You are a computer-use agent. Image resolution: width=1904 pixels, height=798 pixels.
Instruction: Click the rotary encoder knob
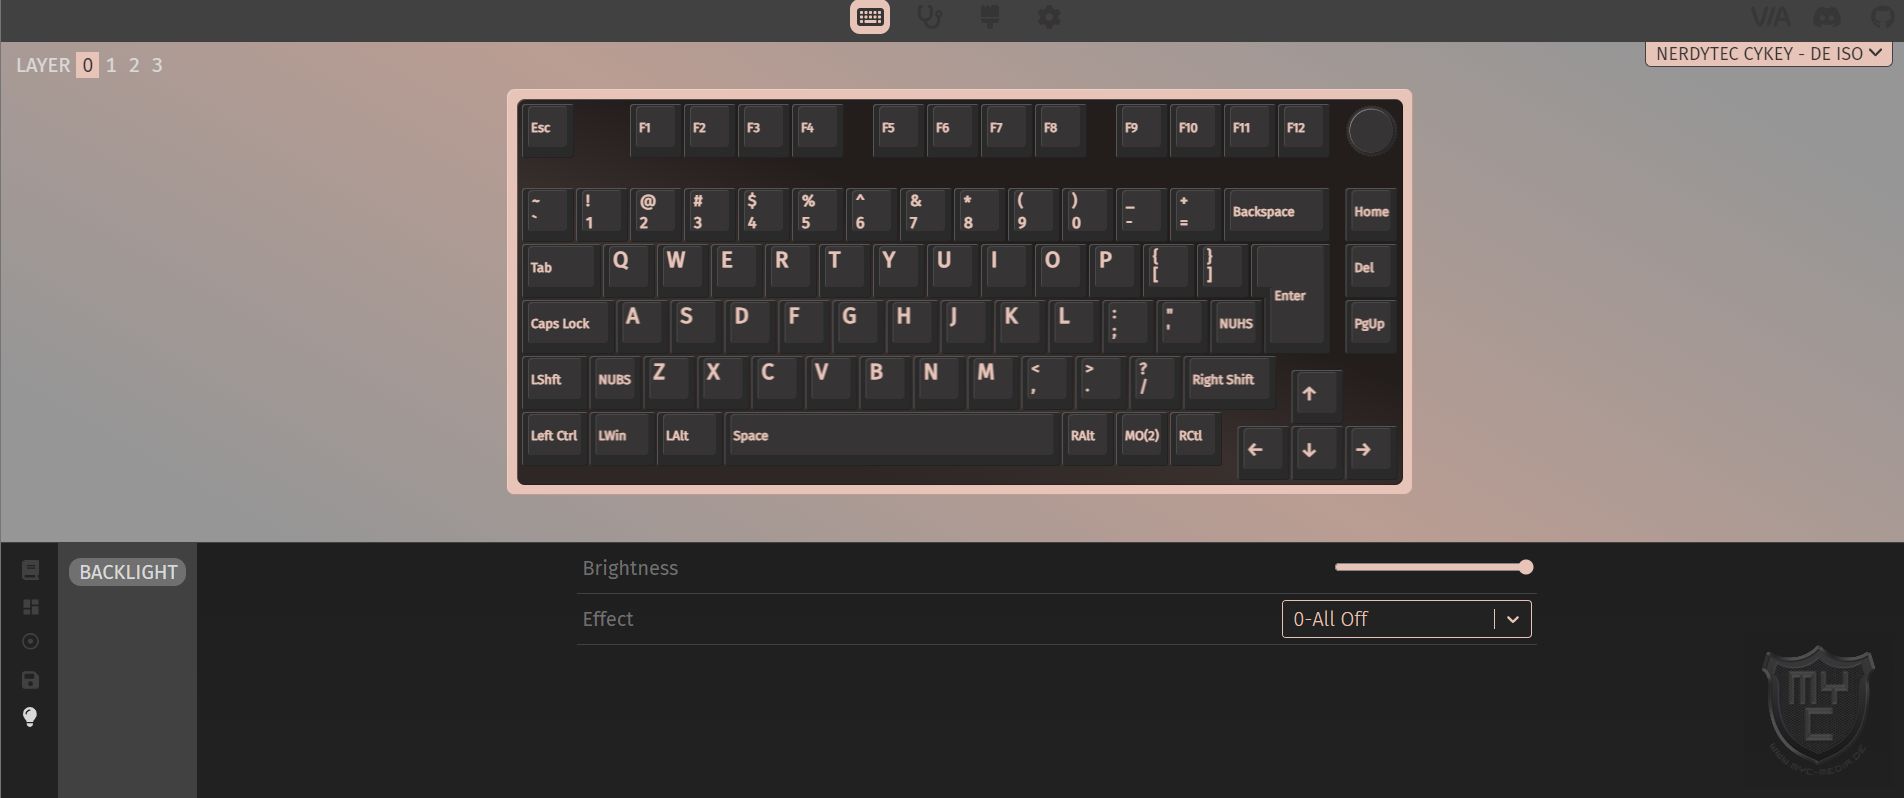coord(1370,130)
